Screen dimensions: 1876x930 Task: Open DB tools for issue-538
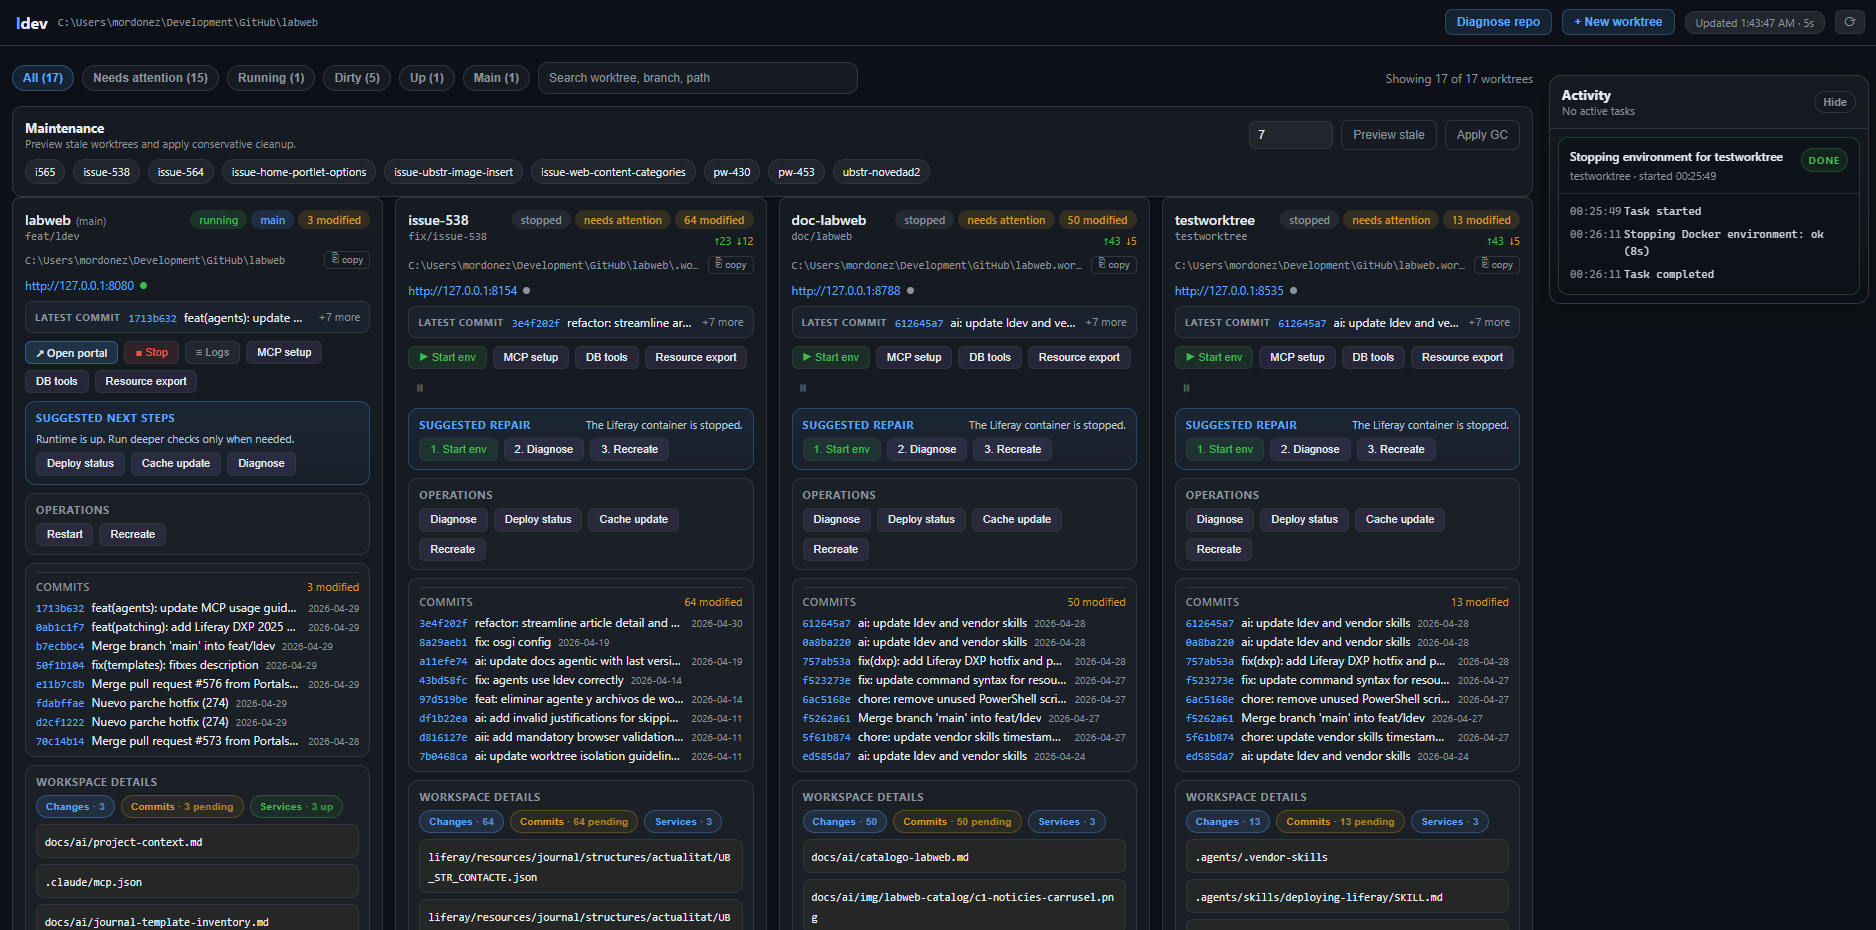[x=606, y=357]
